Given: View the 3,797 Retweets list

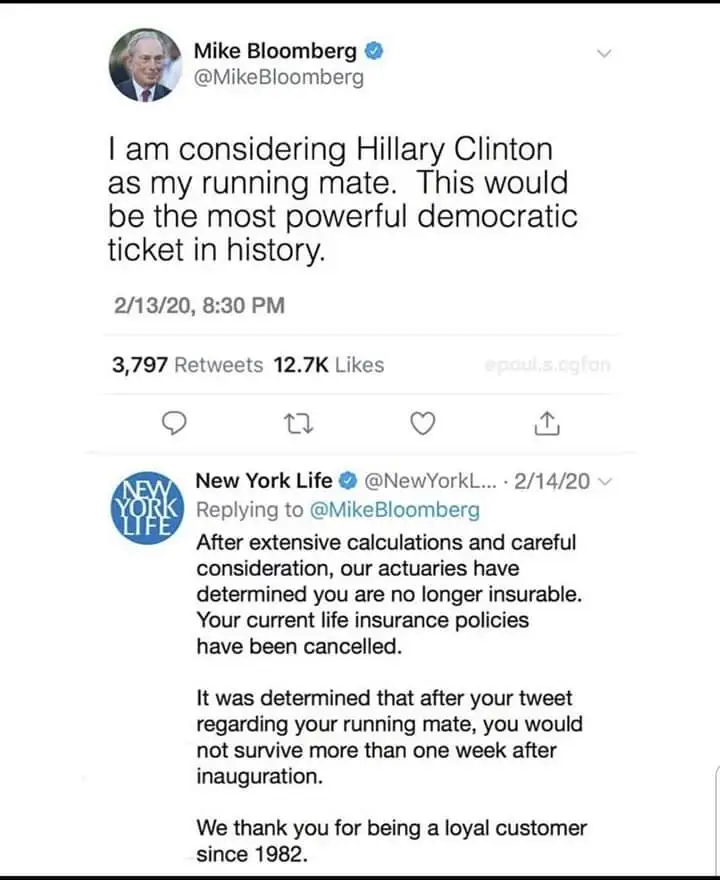Looking at the screenshot, I should point(187,365).
